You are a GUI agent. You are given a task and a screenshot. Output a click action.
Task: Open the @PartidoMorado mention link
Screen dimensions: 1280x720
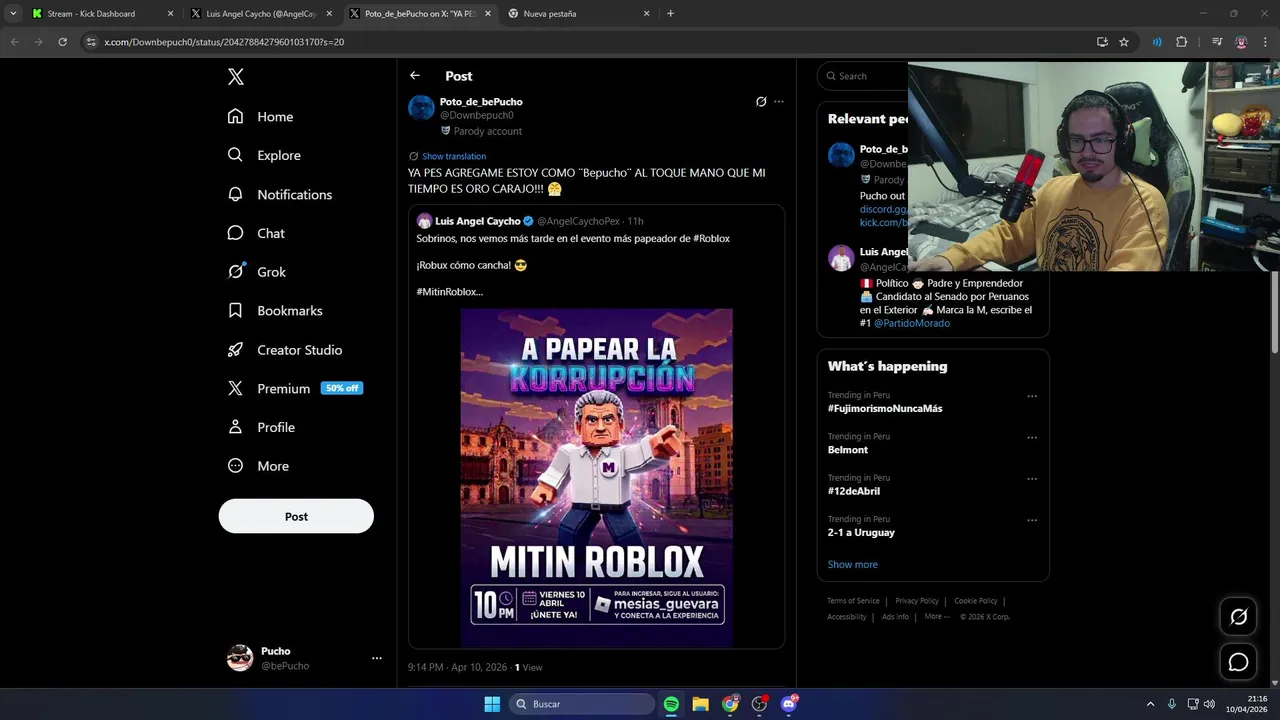(x=912, y=323)
